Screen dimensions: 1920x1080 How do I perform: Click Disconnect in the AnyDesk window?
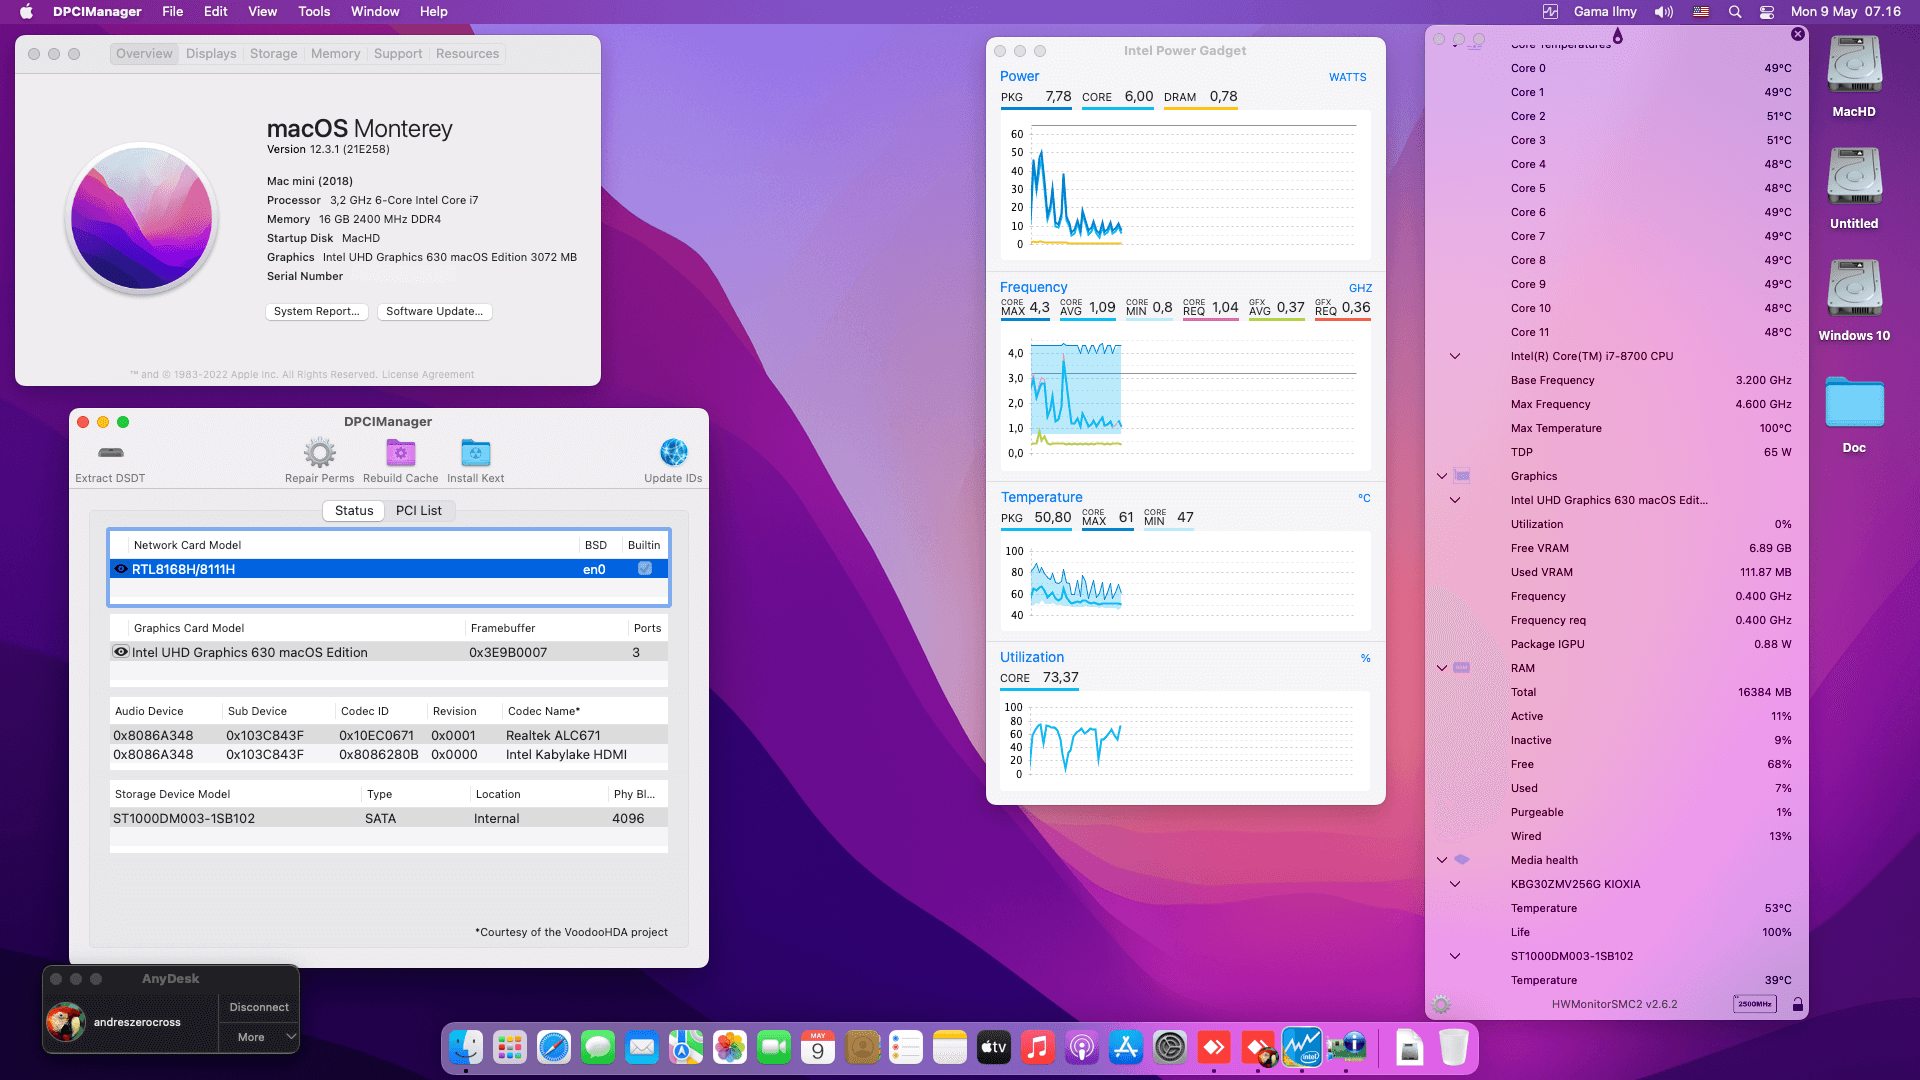[259, 1007]
